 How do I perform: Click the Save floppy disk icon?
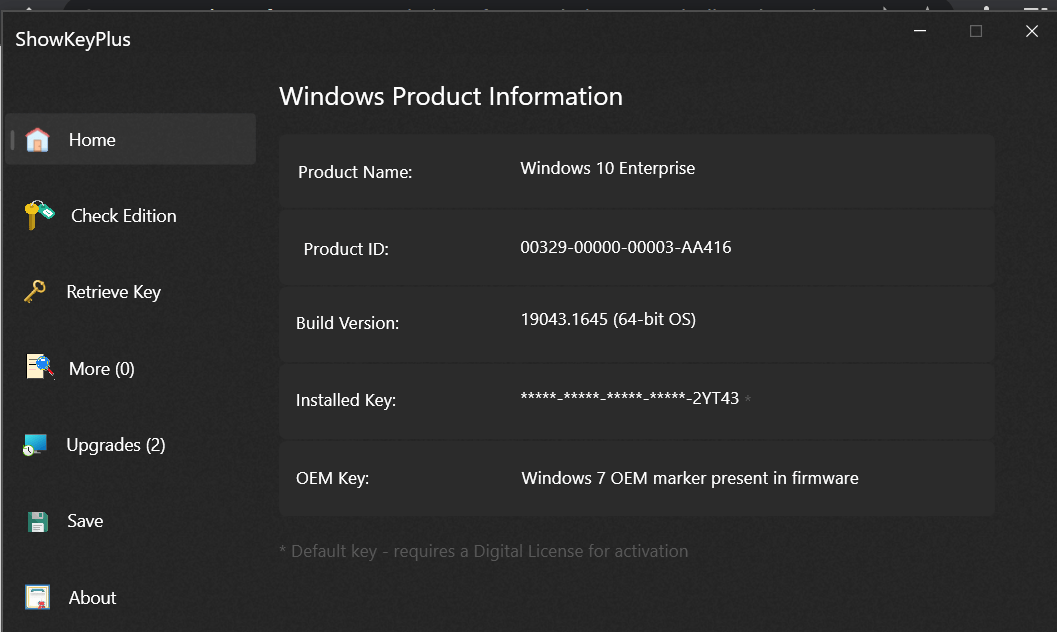[38, 522]
